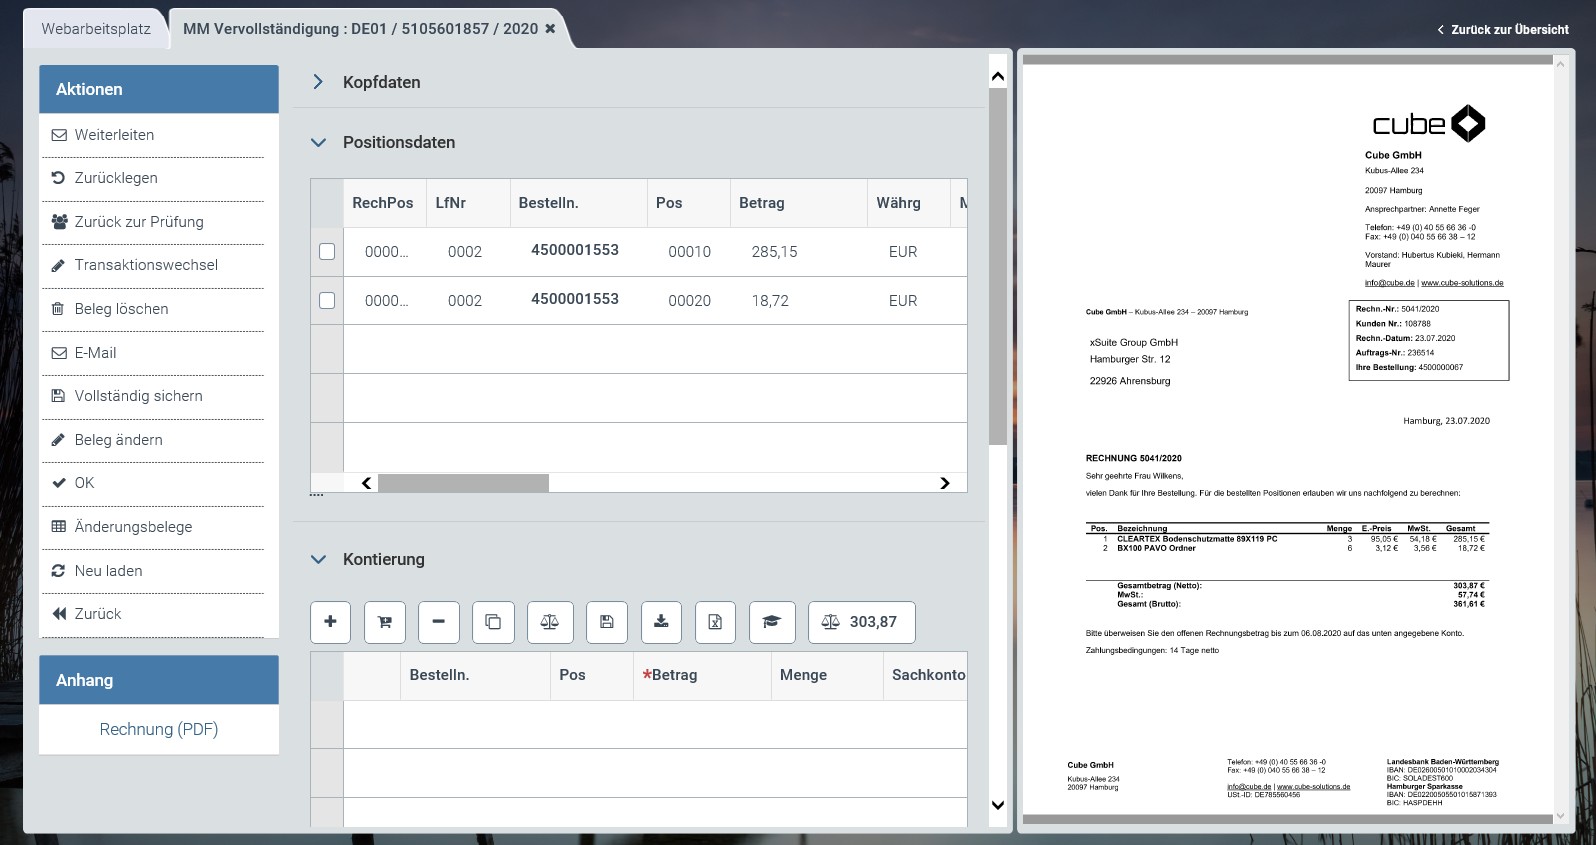1596x845 pixels.
Task: Switch to the Webarbeitsplatz tab
Action: 96,29
